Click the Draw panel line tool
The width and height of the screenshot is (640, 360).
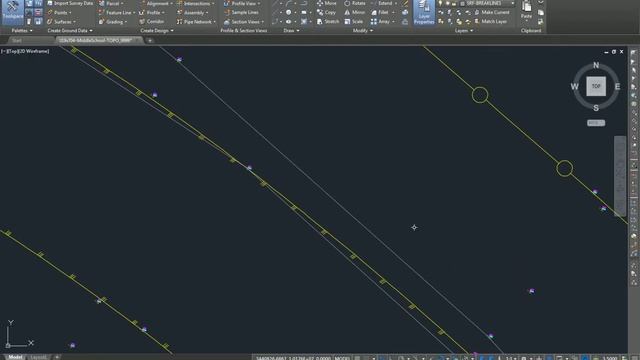tap(276, 3)
